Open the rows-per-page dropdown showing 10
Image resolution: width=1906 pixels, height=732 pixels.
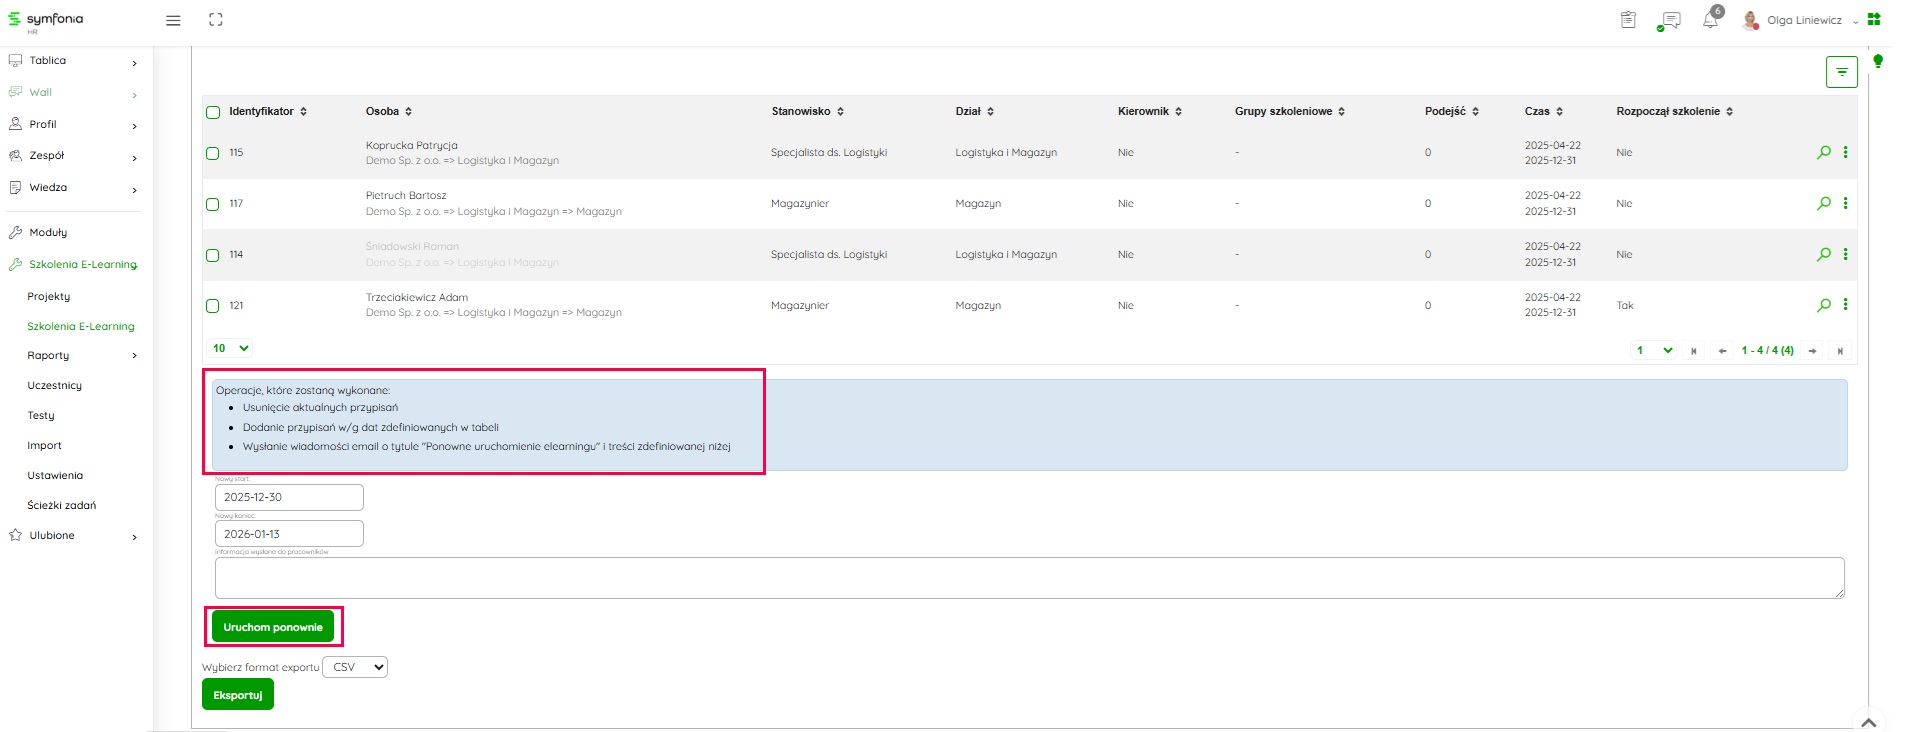click(231, 348)
